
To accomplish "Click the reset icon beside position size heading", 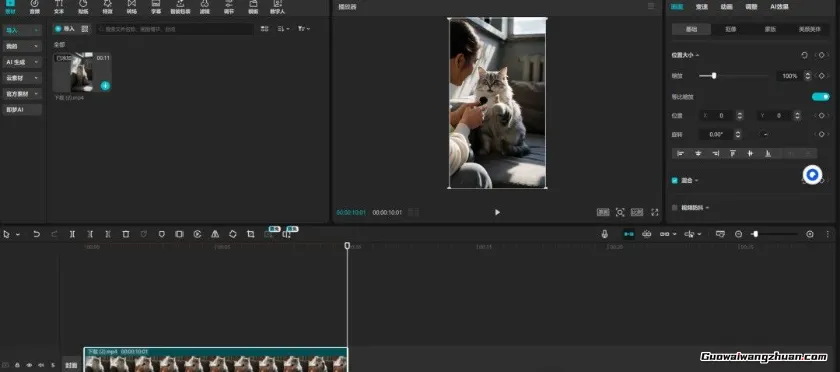I will pos(804,55).
